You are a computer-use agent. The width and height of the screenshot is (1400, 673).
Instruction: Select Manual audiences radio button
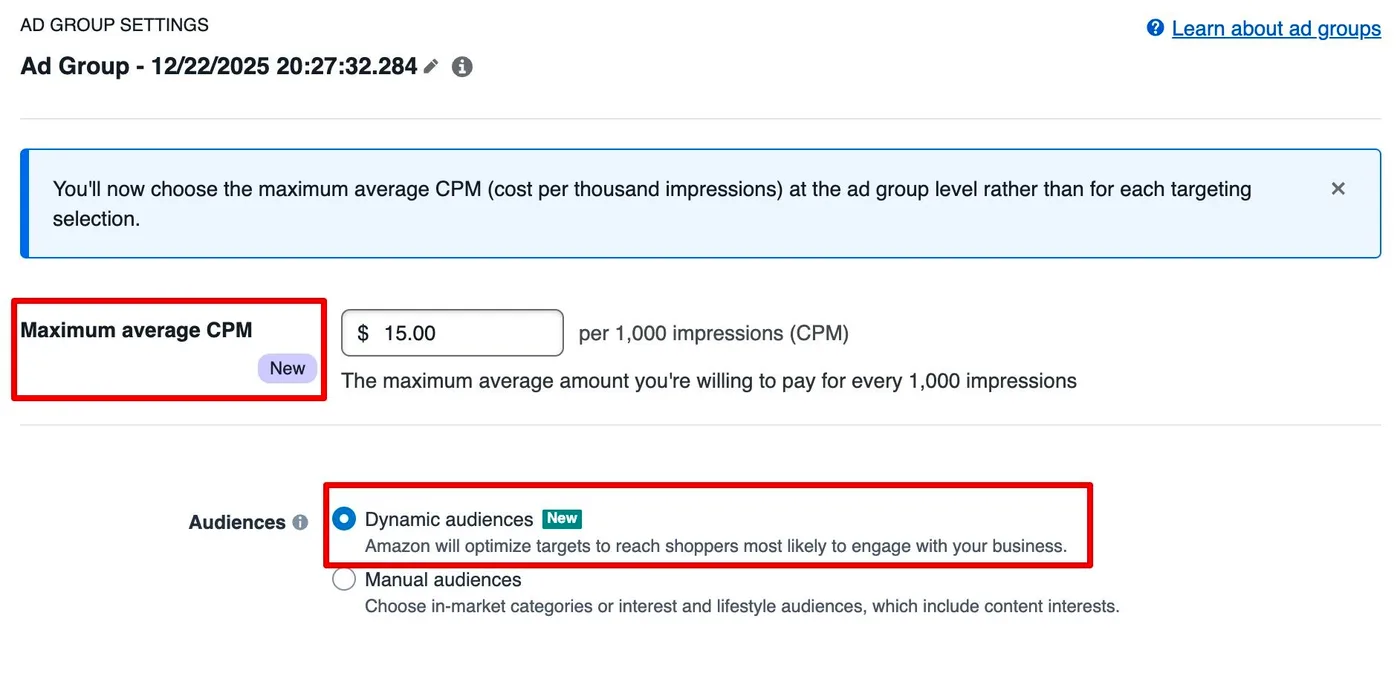pos(344,579)
